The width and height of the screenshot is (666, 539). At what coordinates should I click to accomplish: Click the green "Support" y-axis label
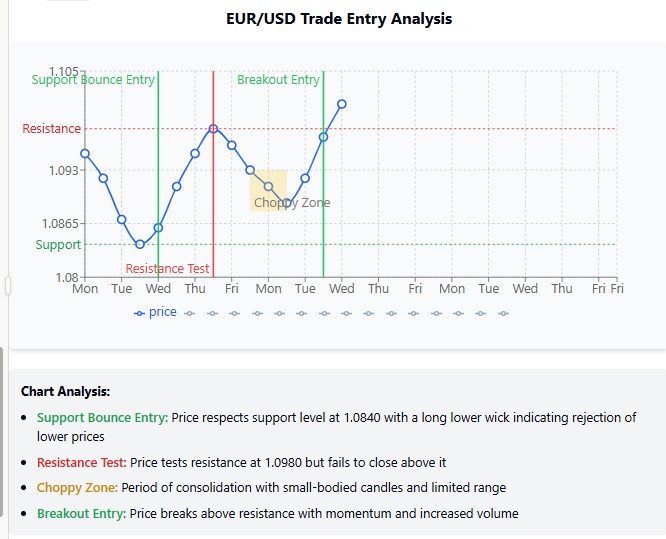[x=58, y=245]
